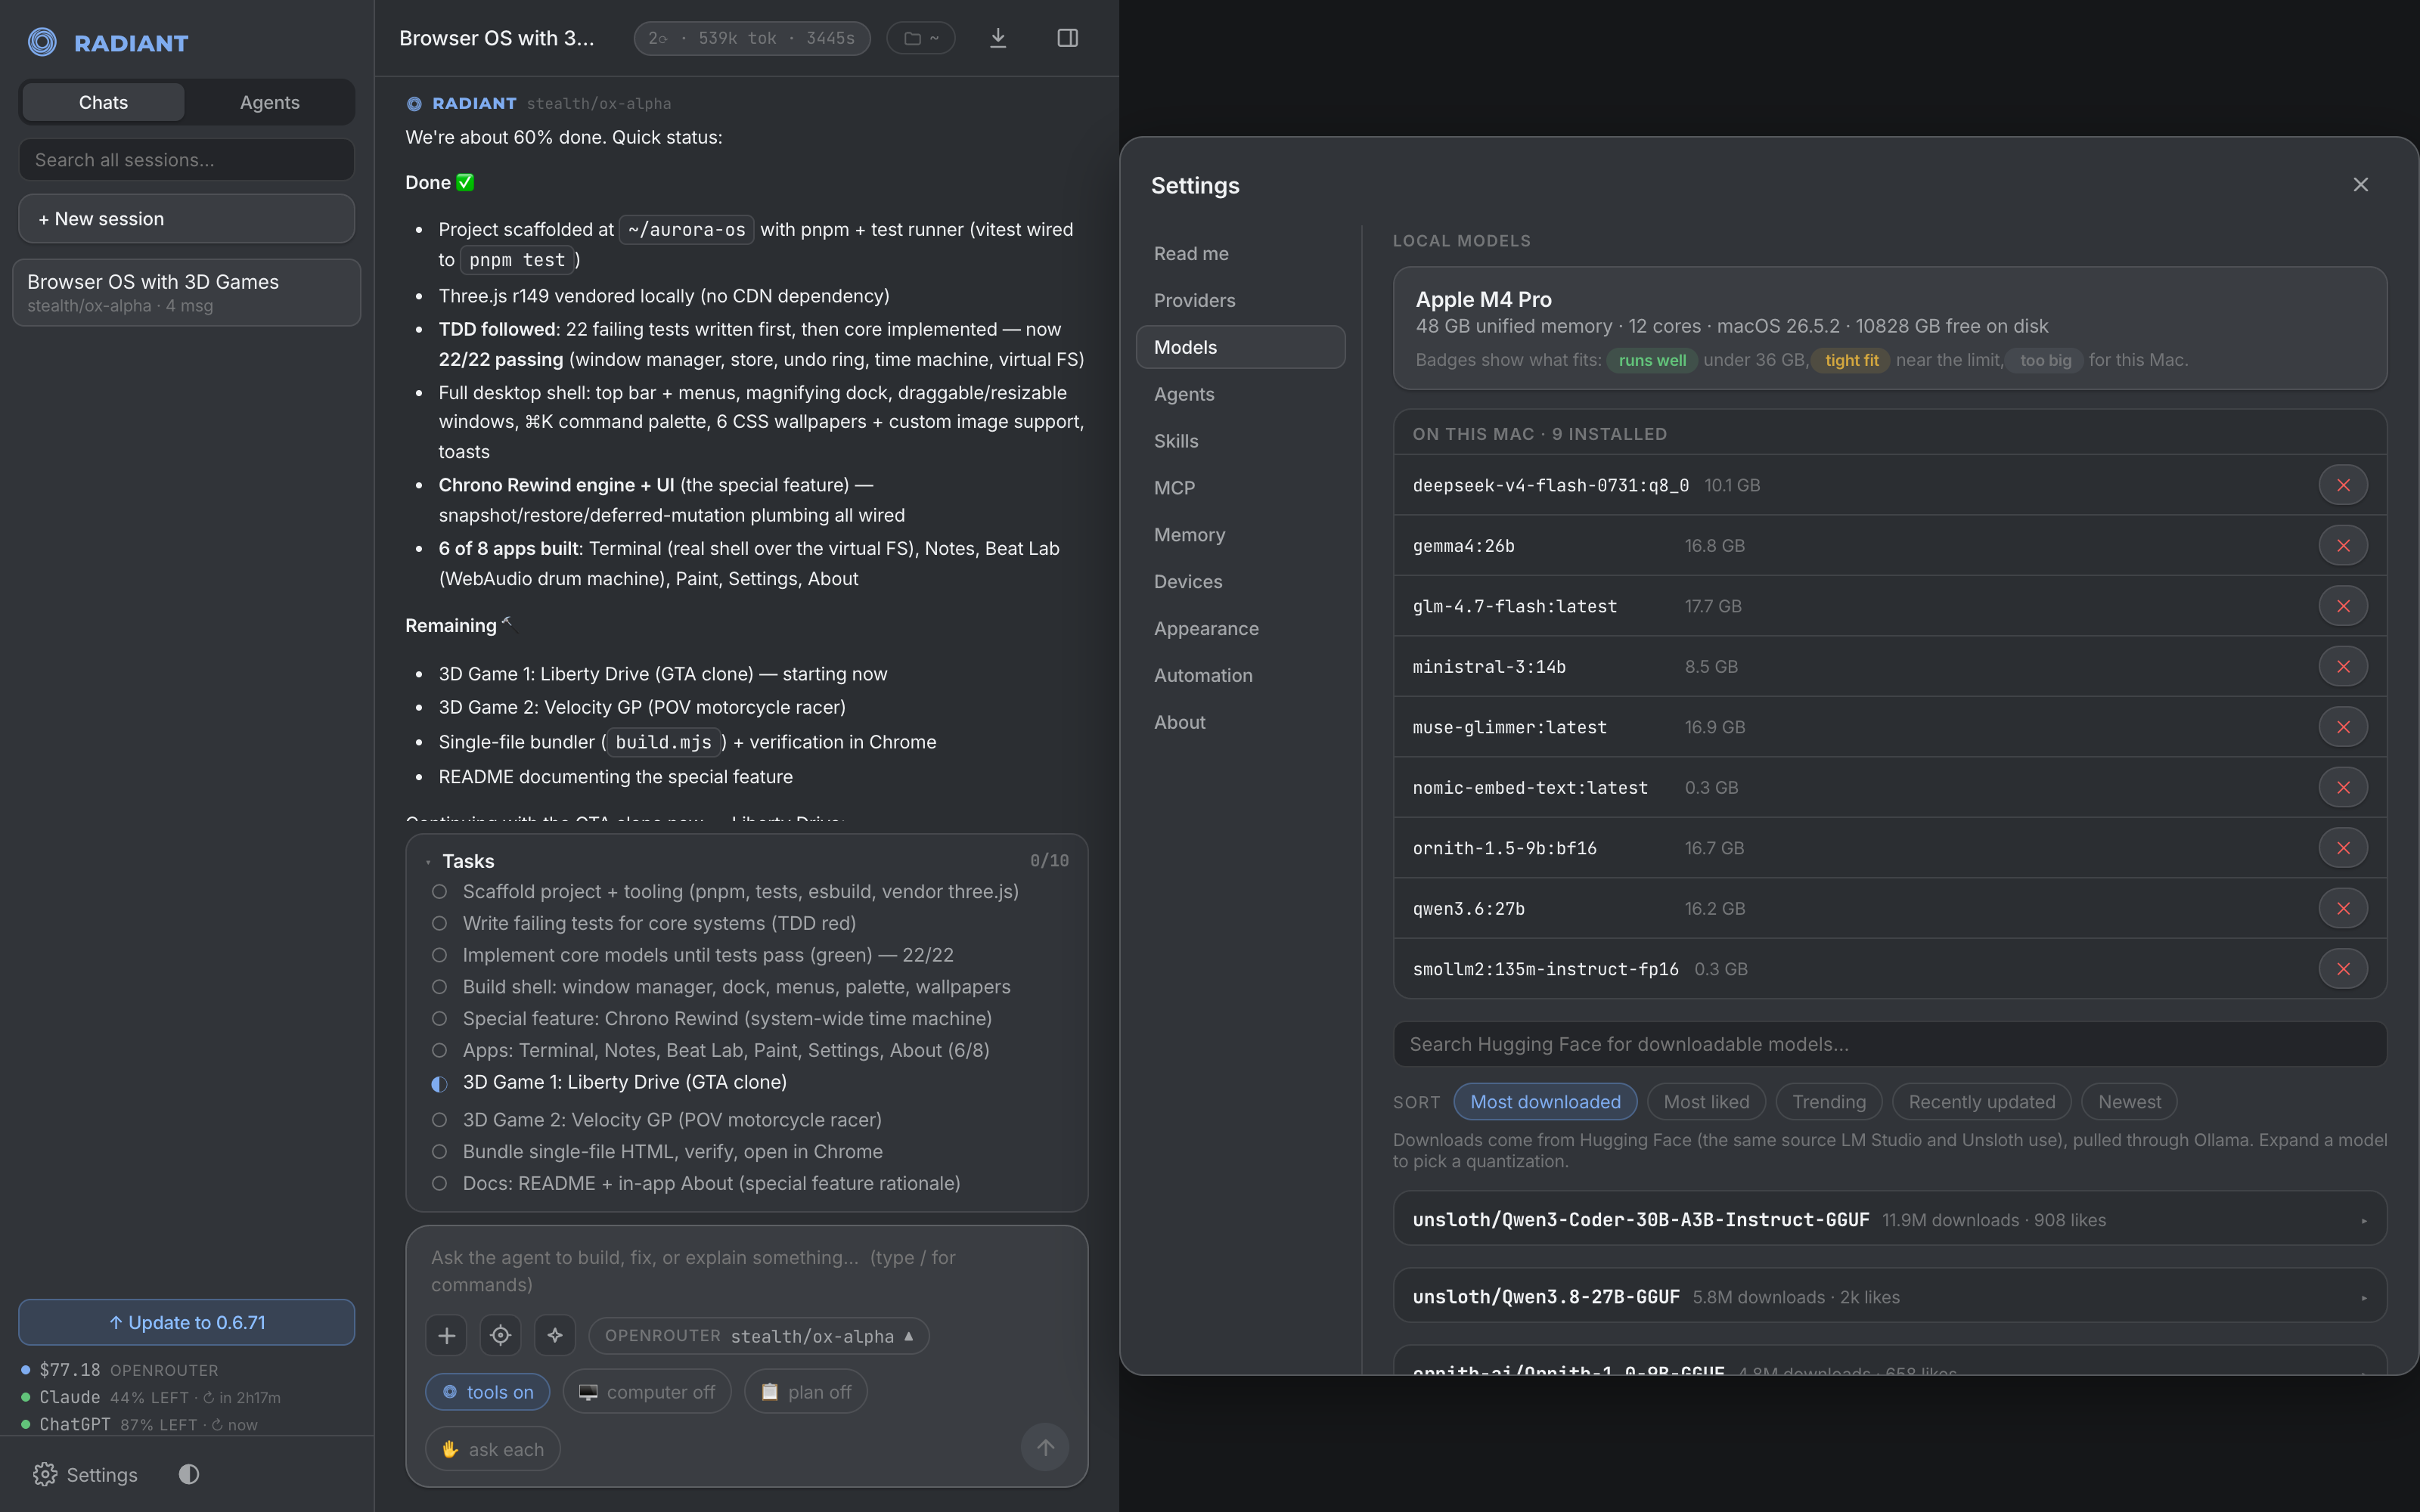Click the $77.18 OpenRouter balance

coord(120,1370)
